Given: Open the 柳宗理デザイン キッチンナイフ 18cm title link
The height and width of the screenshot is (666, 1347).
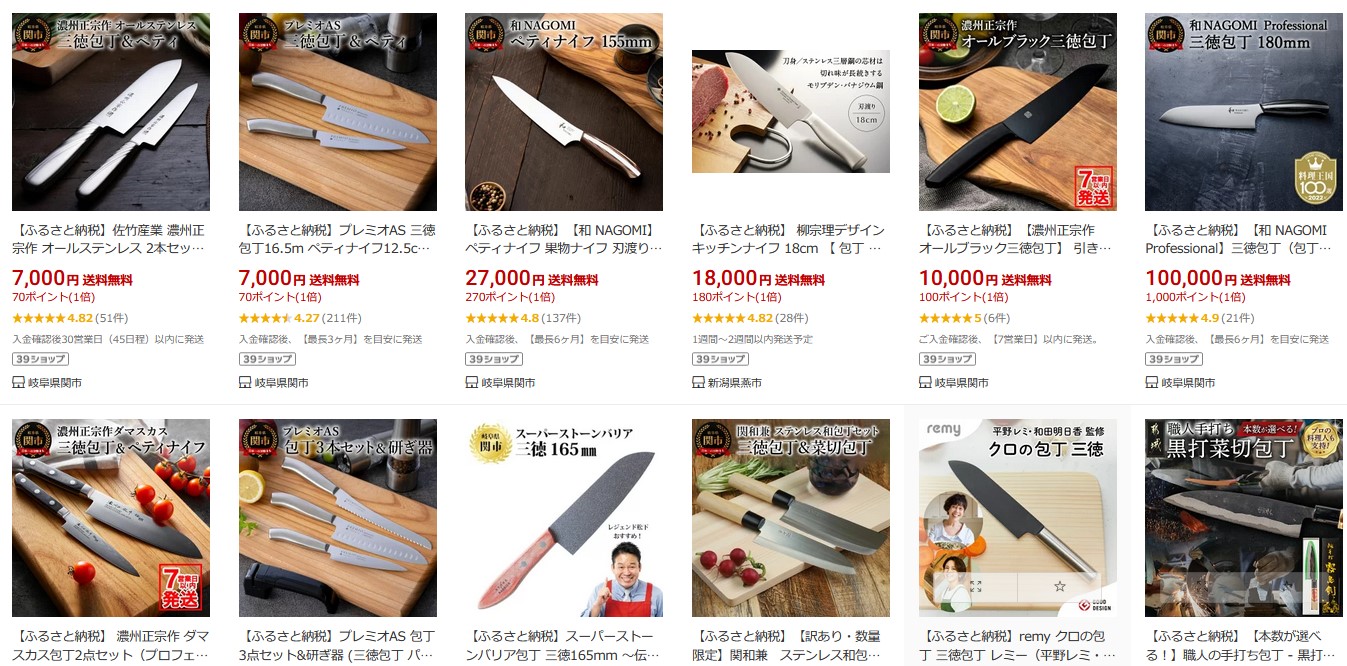Looking at the screenshot, I should click(790, 239).
